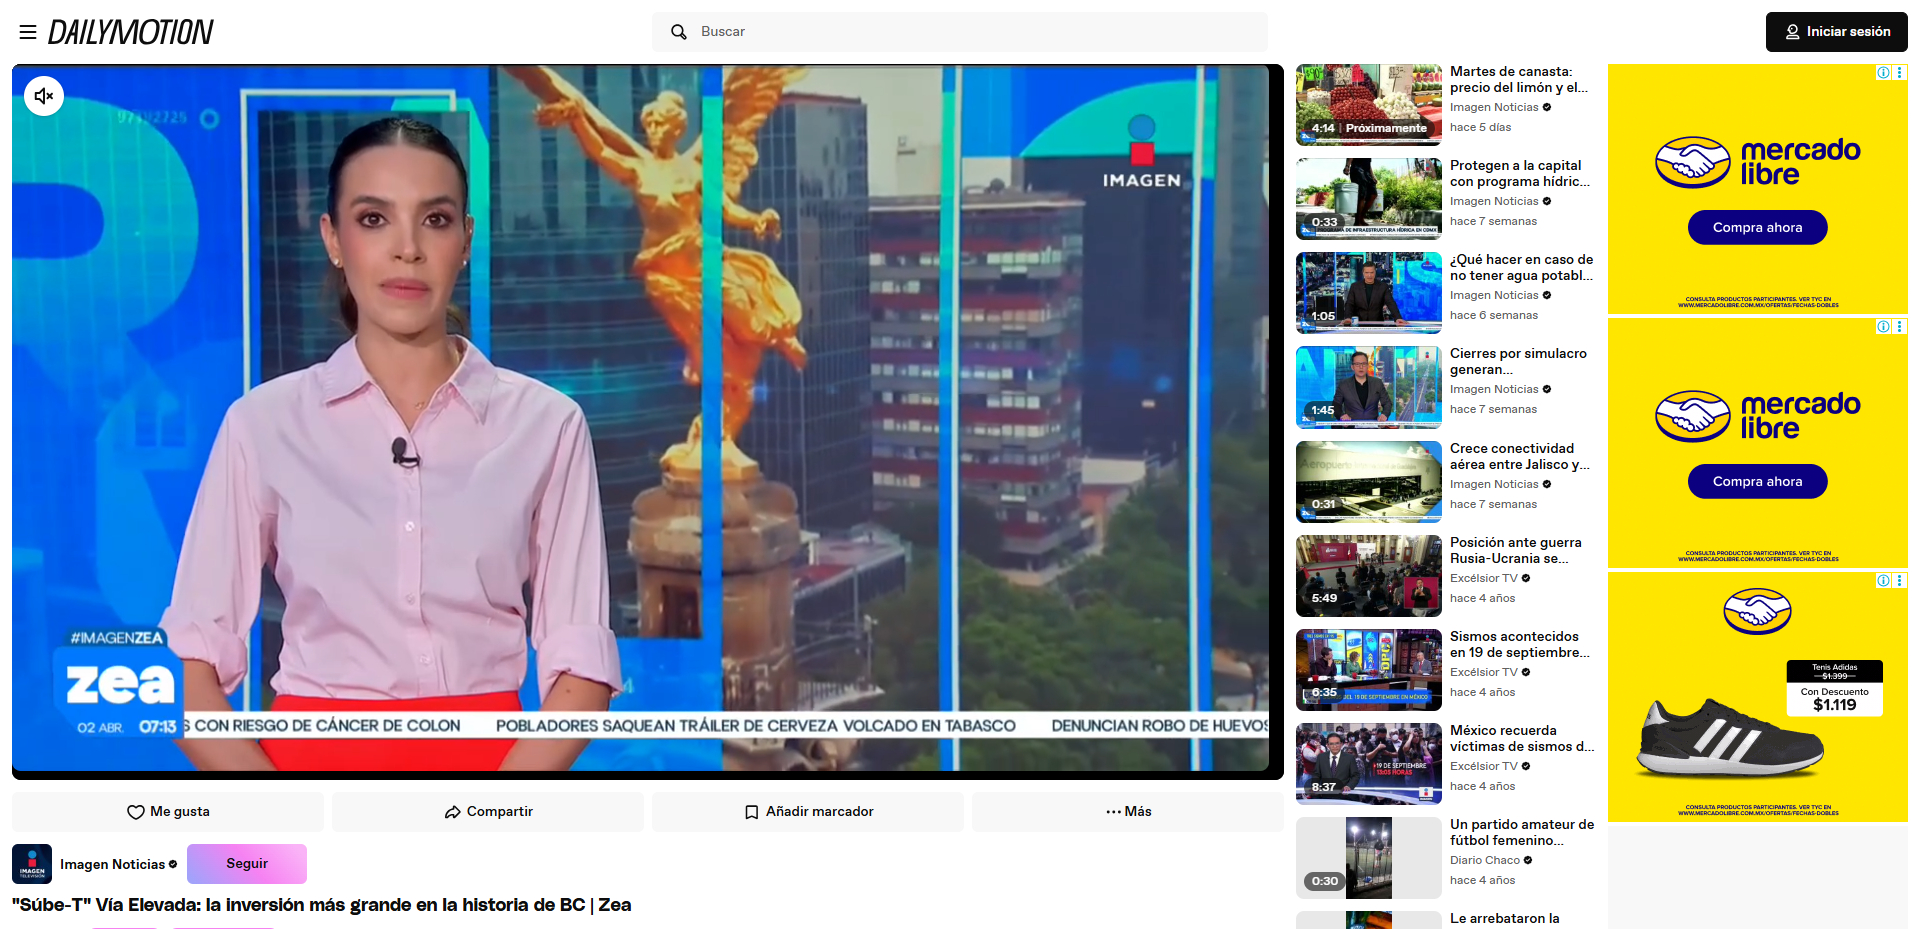Click the ad info icon on sneaker ad

pyautogui.click(x=1883, y=581)
